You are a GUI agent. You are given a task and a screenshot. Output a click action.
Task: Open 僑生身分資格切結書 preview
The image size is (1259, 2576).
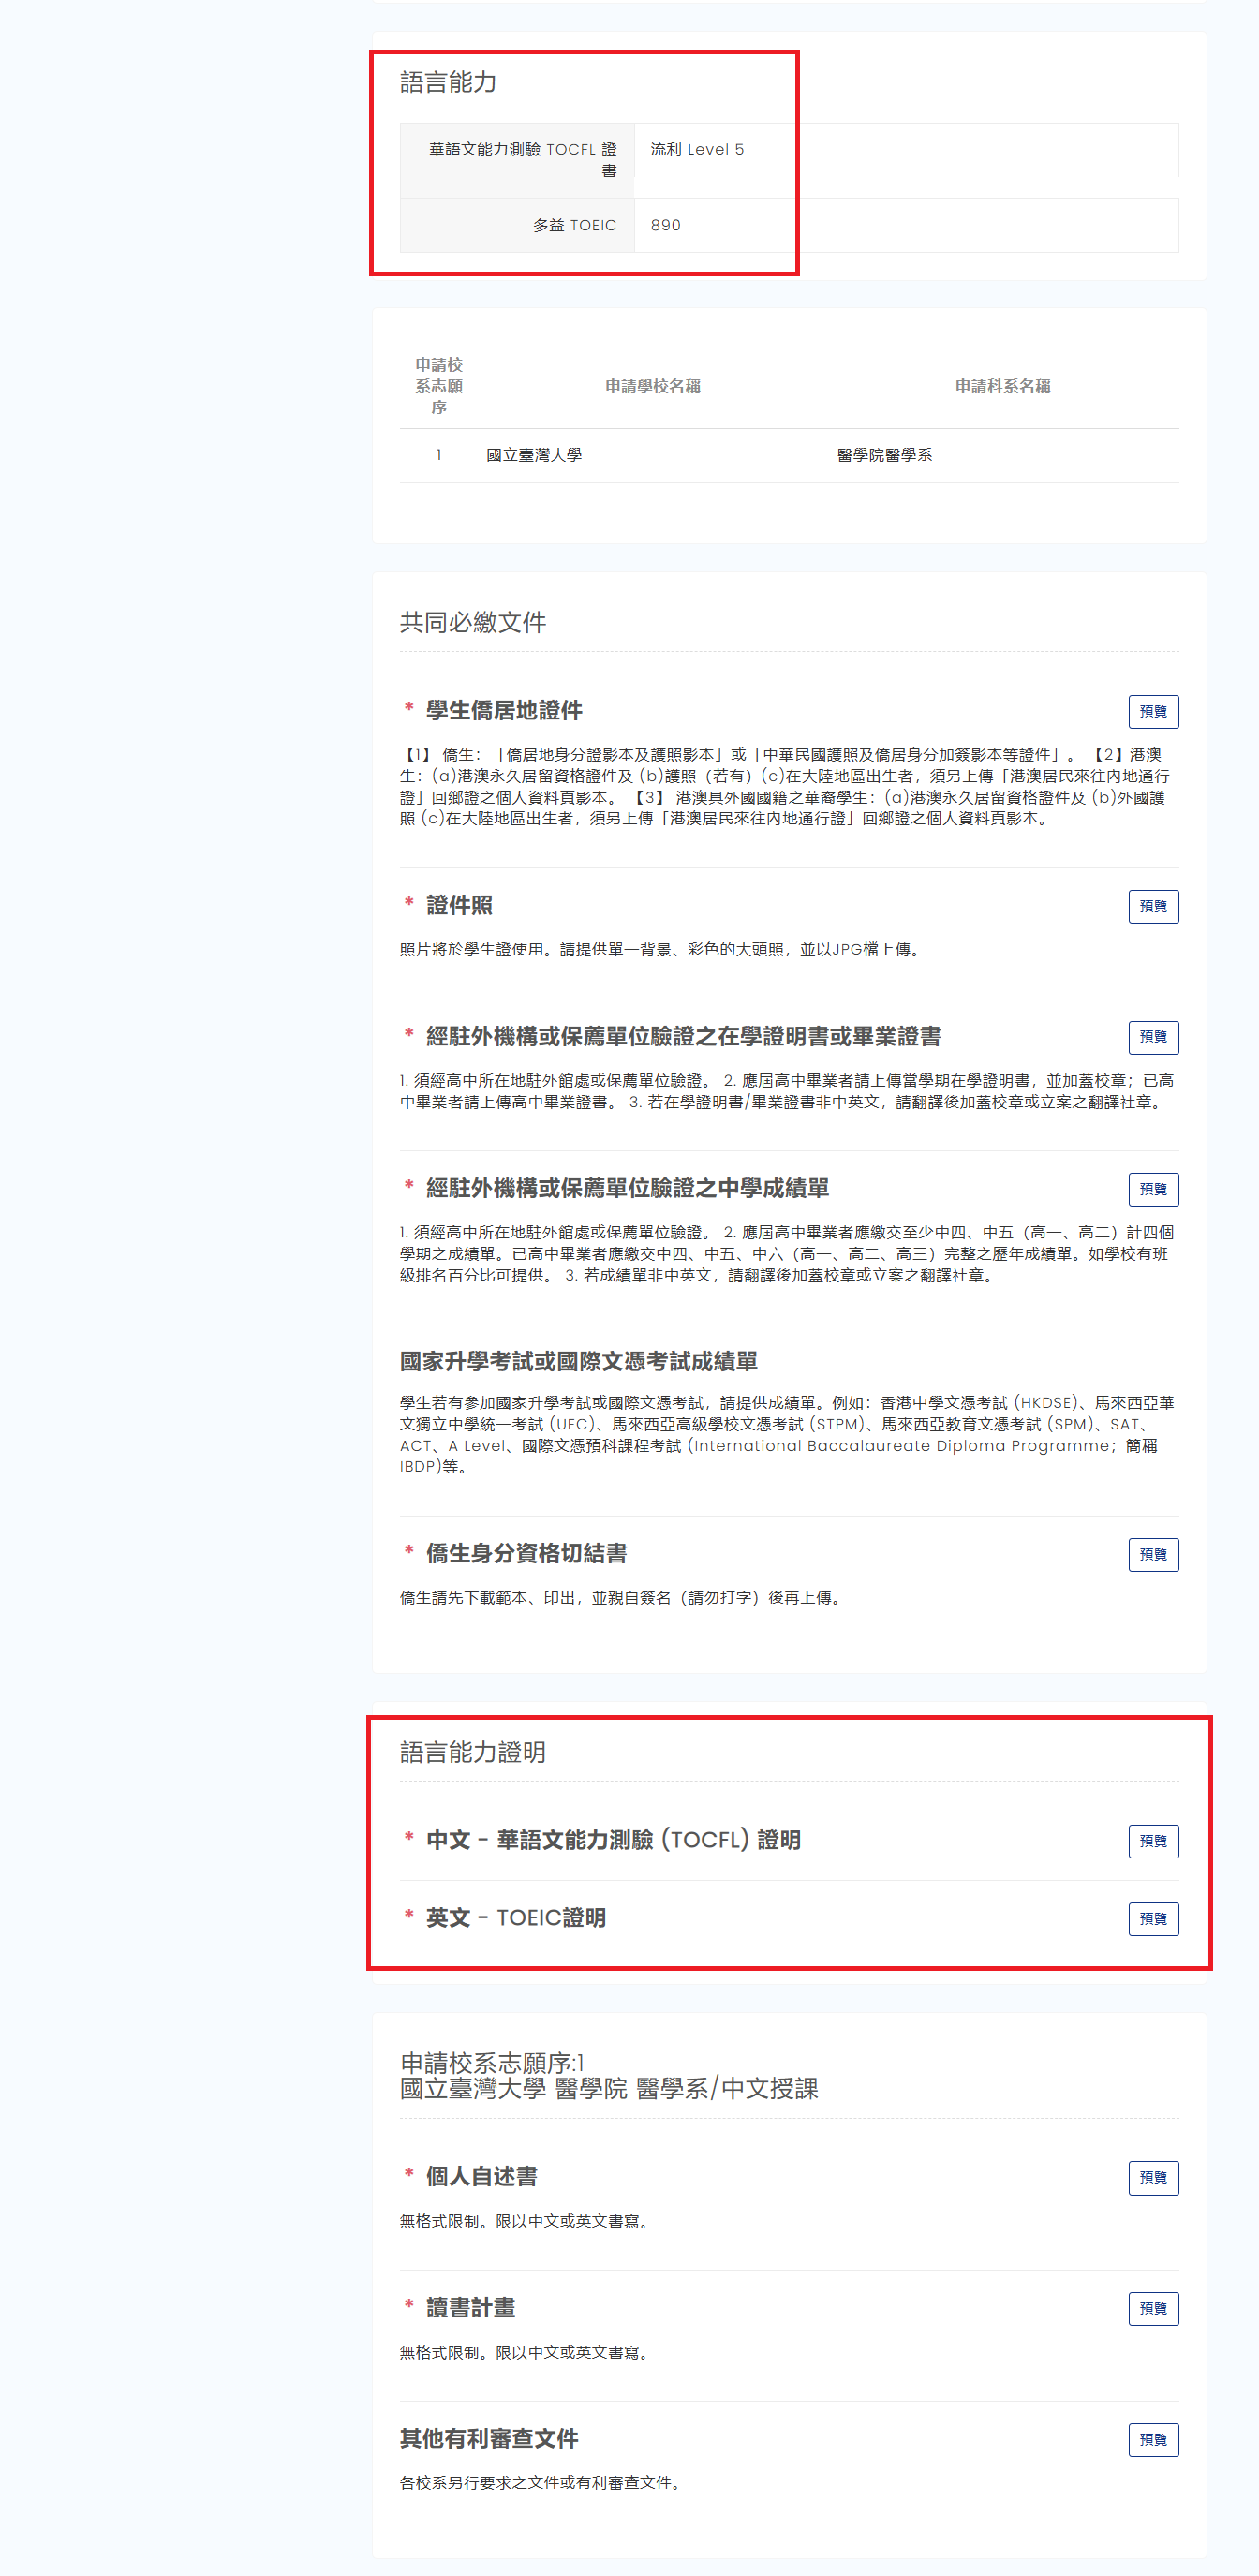[x=1153, y=1554]
